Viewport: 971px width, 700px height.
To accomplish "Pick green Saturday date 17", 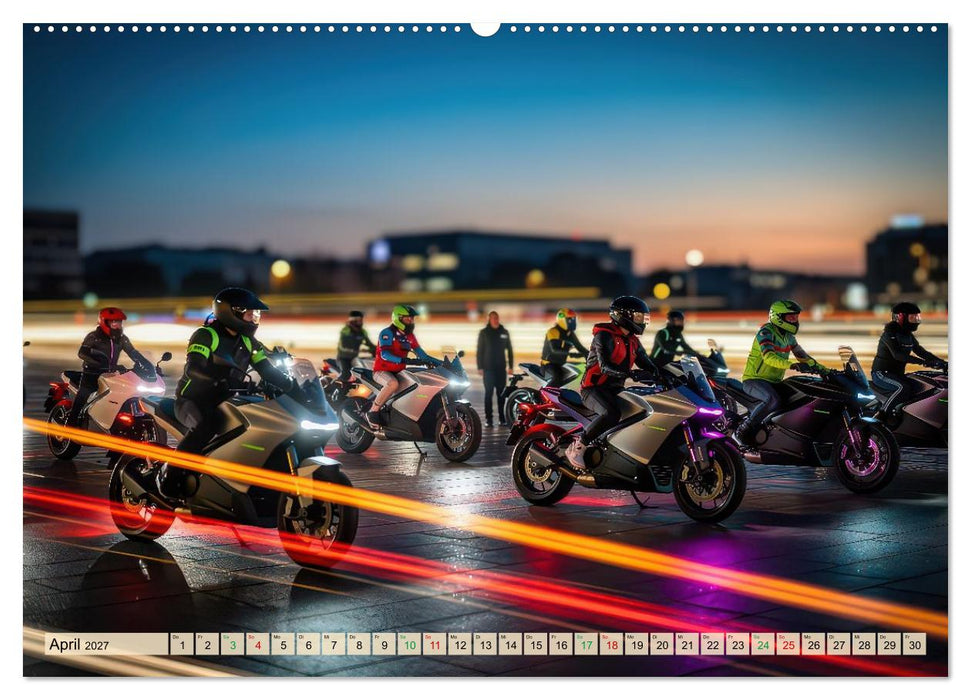I will [x=586, y=644].
